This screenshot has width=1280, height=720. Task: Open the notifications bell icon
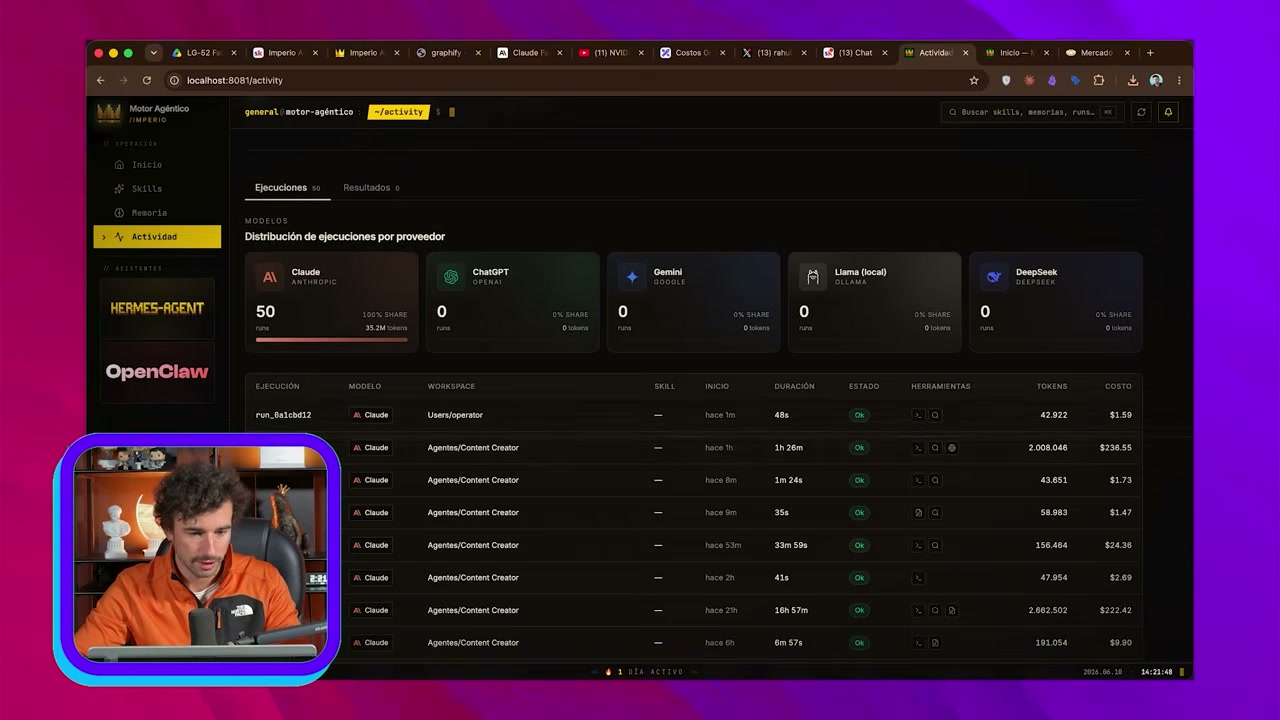(1167, 112)
